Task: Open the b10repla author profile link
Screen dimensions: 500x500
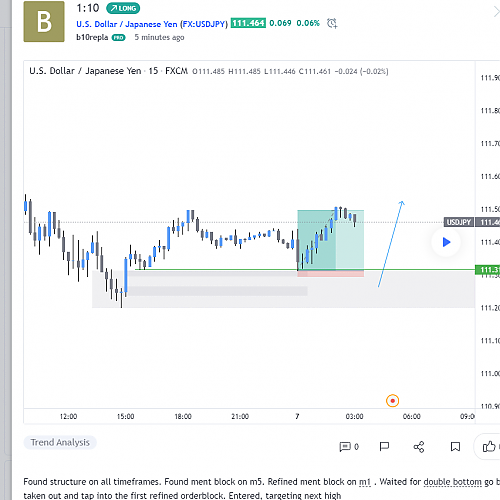Action: tap(92, 37)
